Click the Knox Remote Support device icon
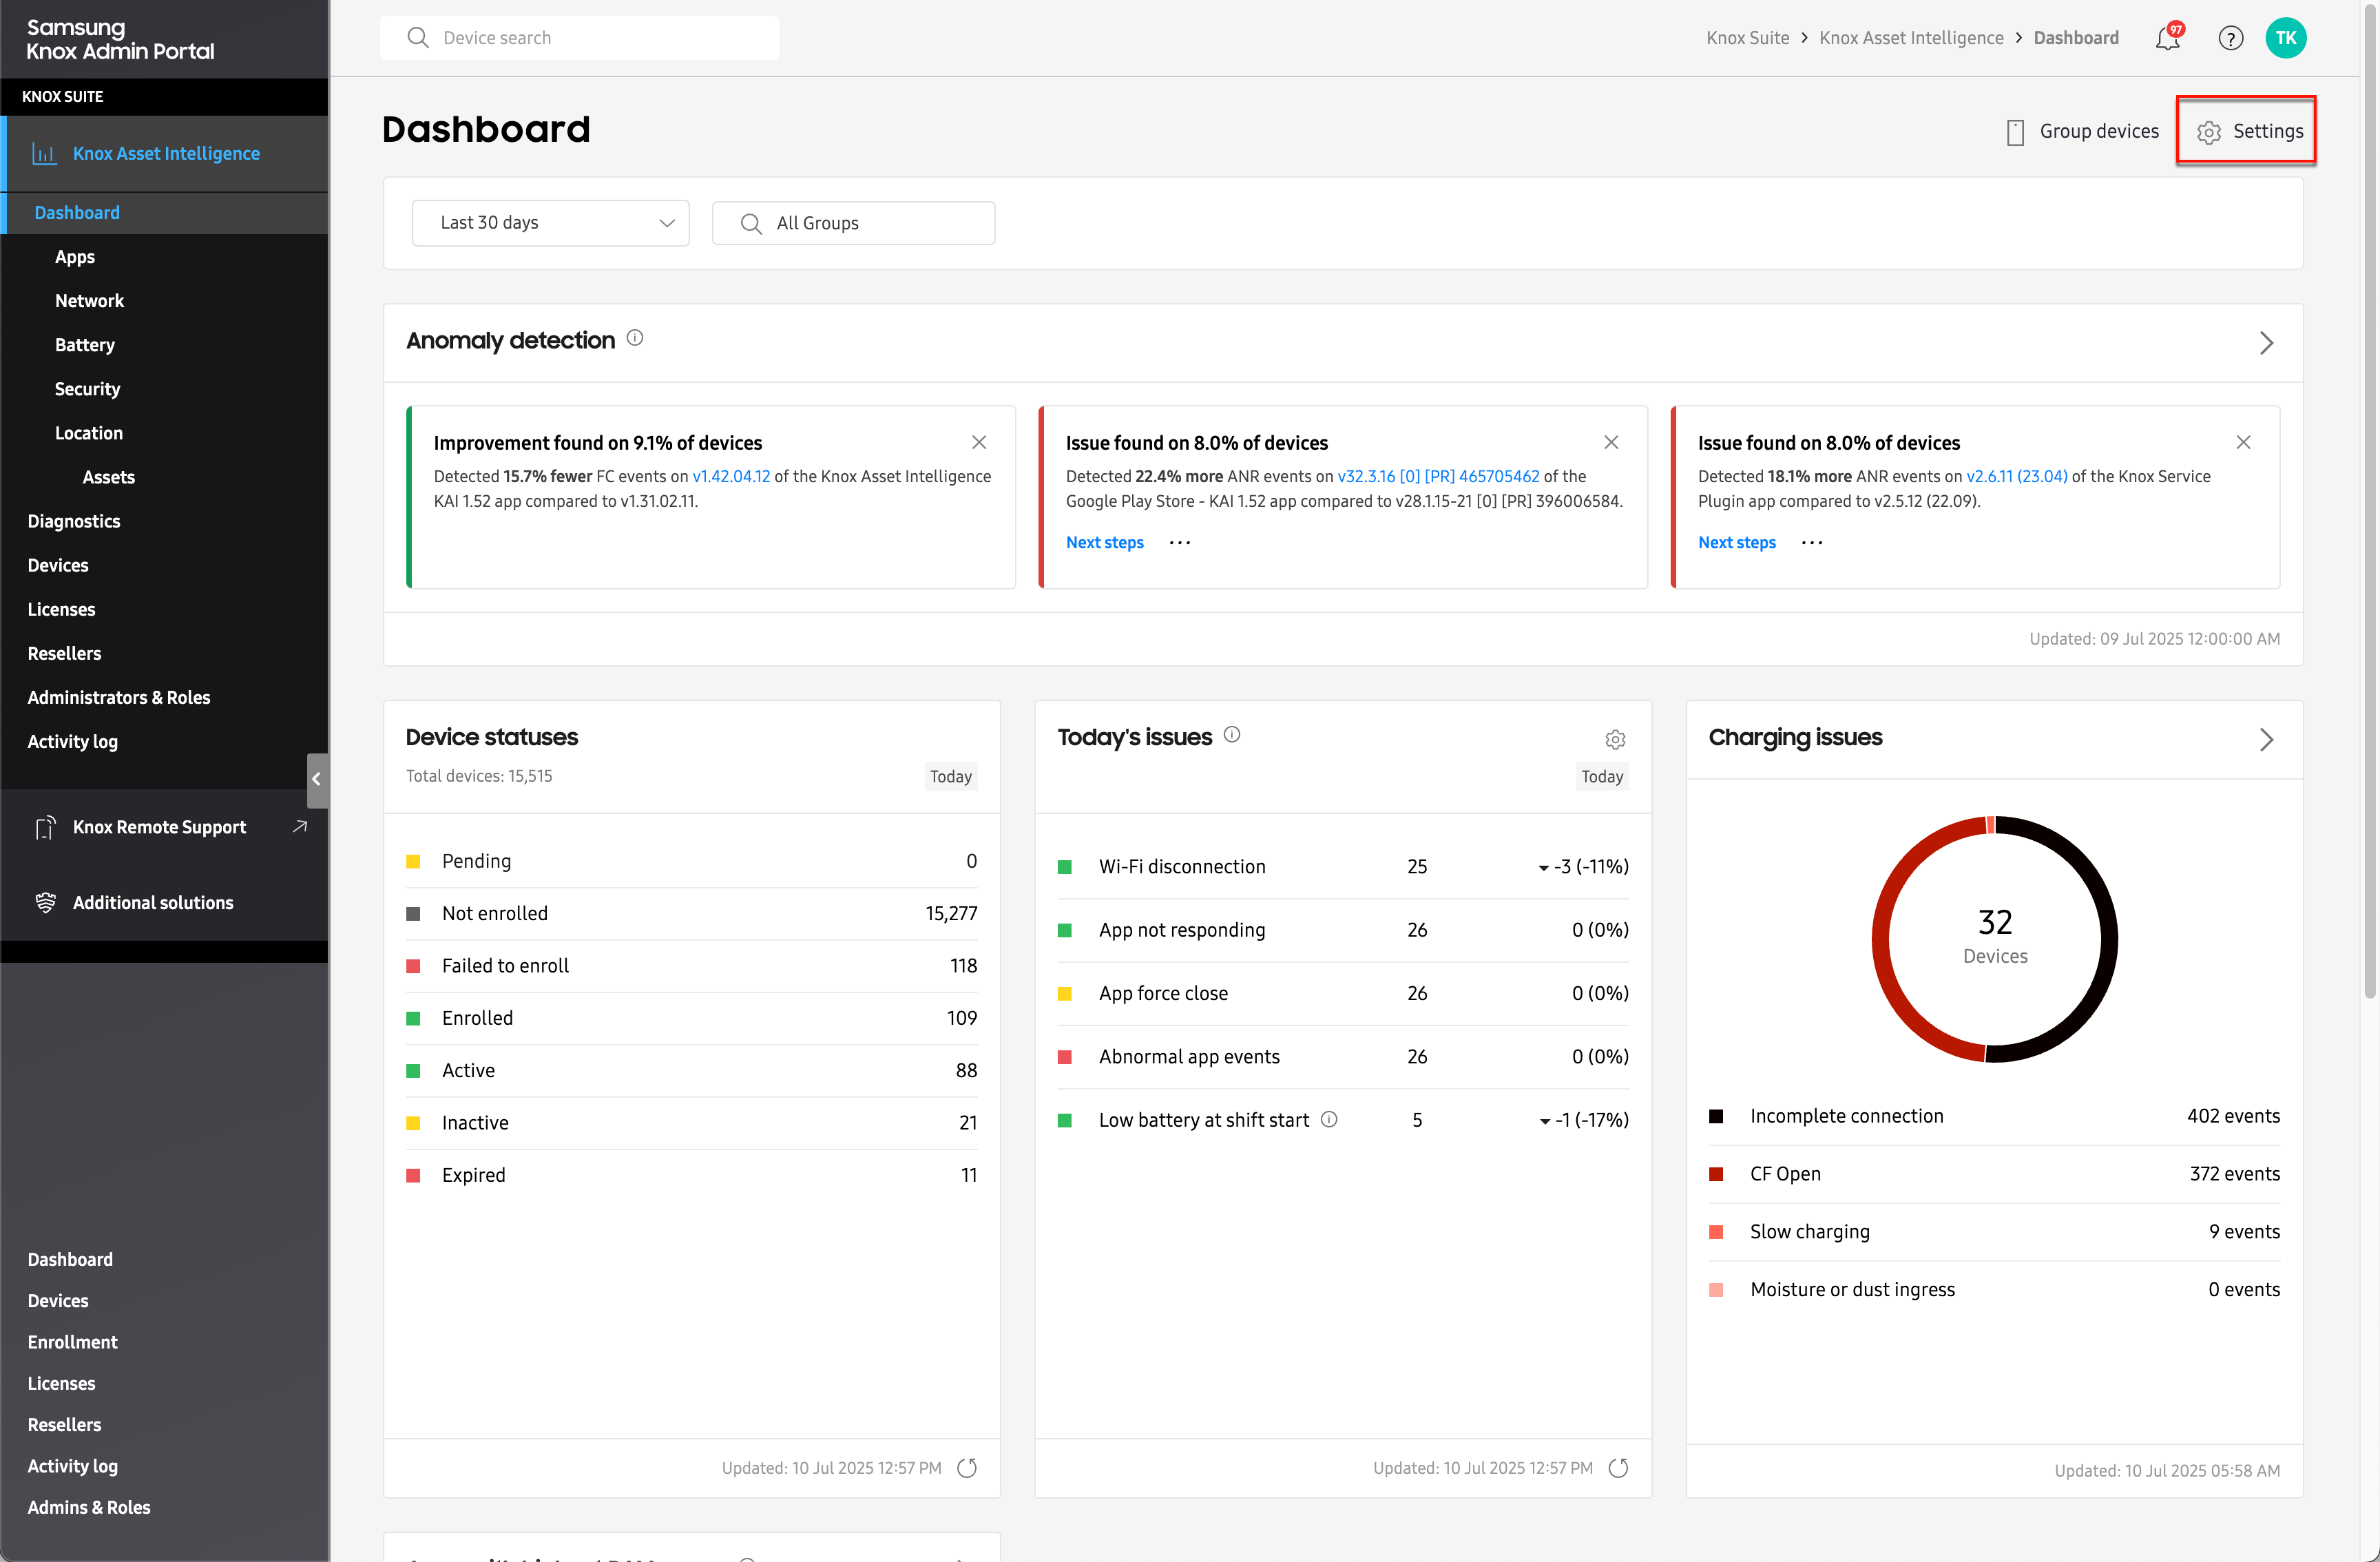Viewport: 2380px width, 1562px height. [45, 827]
